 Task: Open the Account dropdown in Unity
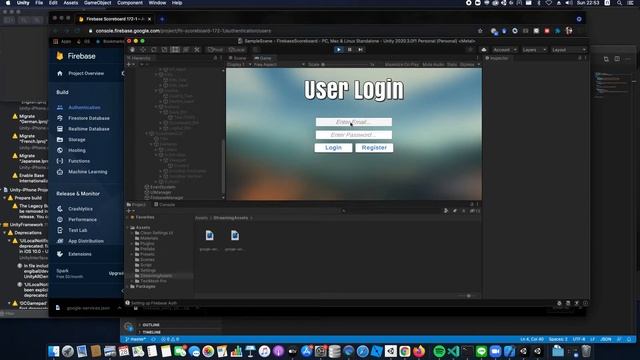pos(505,50)
